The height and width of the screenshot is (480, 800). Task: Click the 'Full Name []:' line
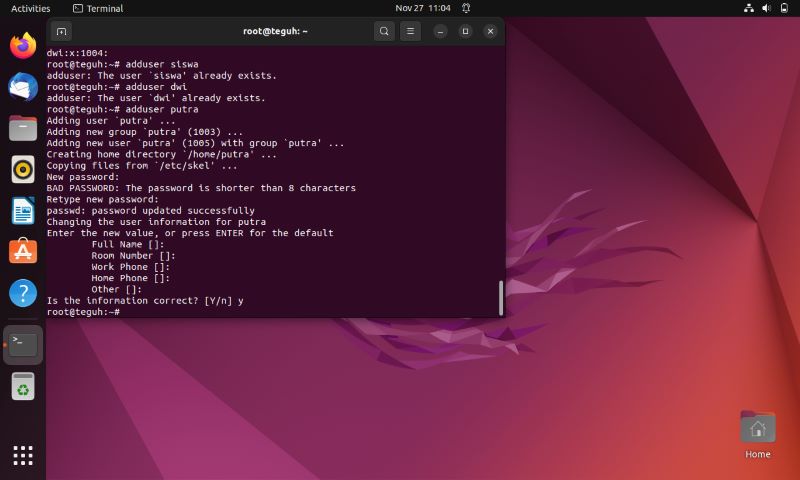pyautogui.click(x=128, y=244)
